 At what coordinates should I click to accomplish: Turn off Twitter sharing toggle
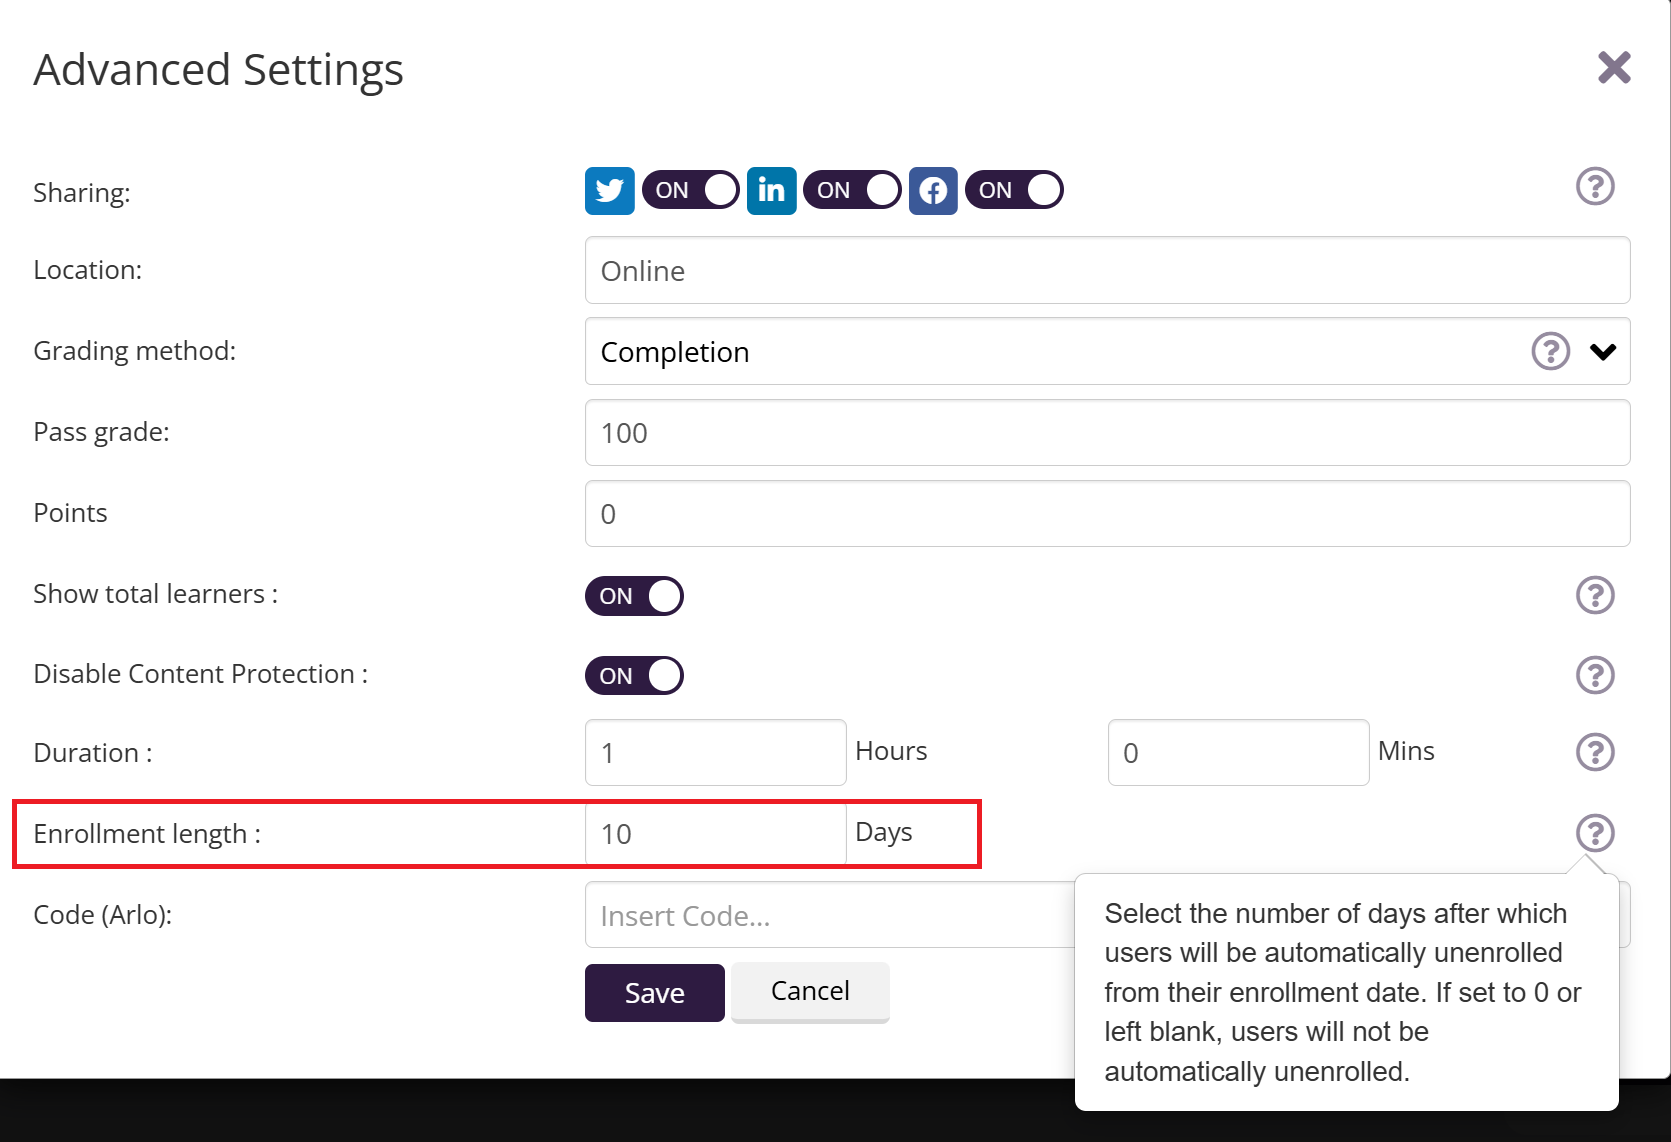pos(691,190)
